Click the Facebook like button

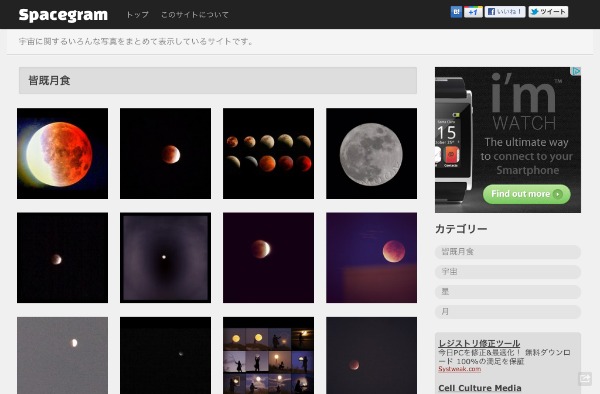click(505, 12)
